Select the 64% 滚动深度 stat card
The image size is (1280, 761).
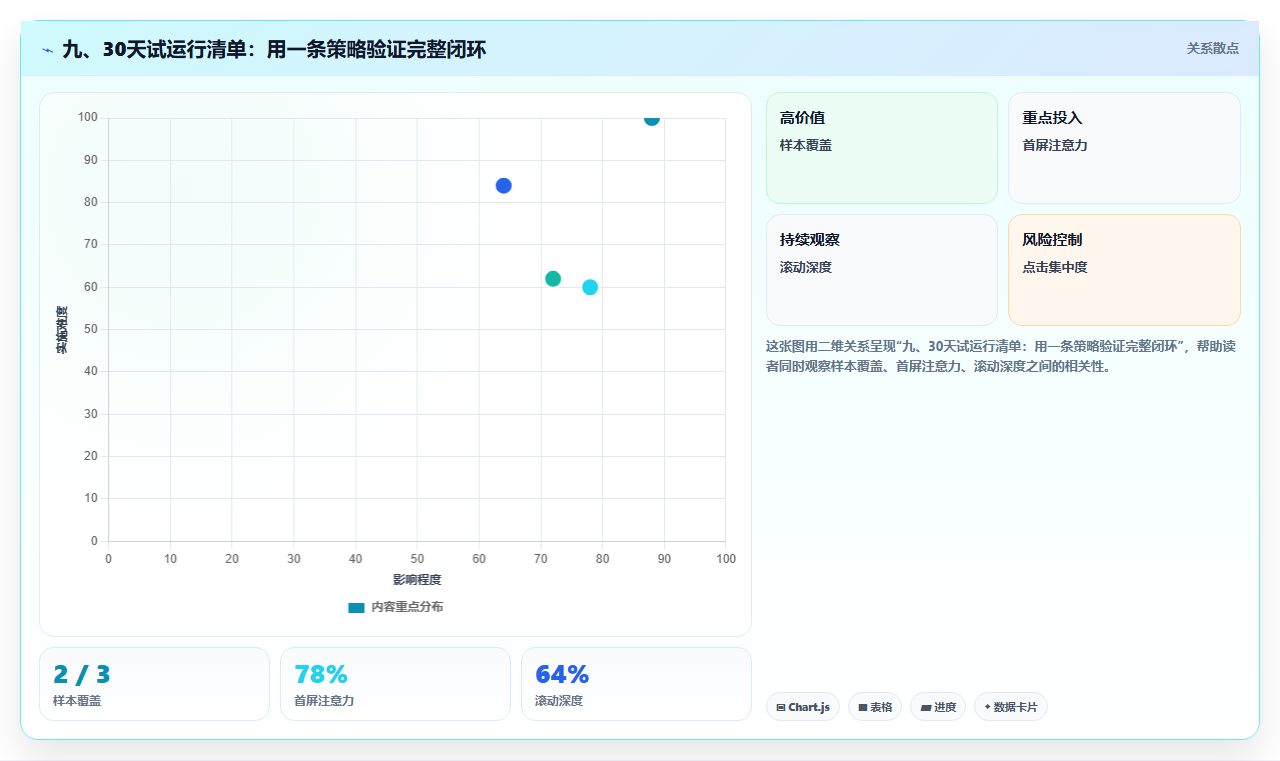(636, 684)
